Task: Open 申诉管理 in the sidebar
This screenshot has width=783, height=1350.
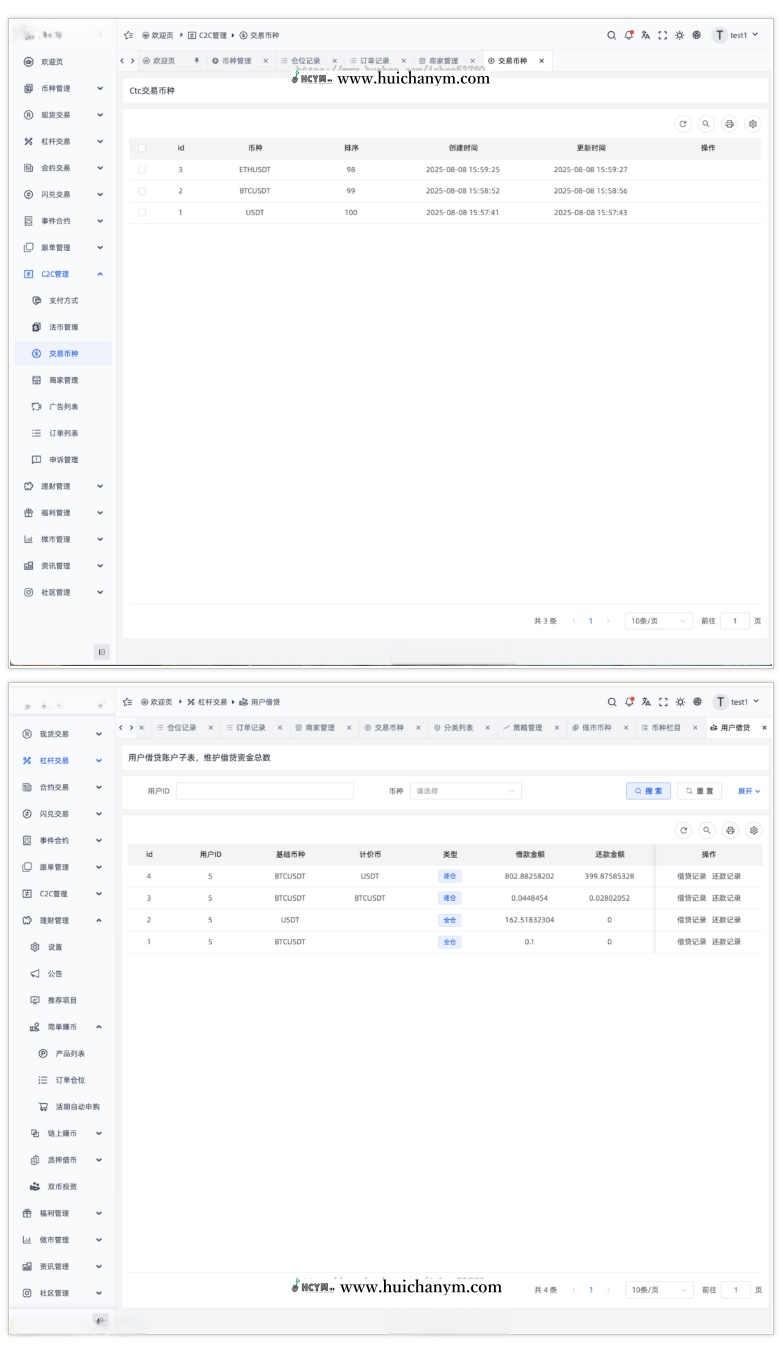Action: 63,460
